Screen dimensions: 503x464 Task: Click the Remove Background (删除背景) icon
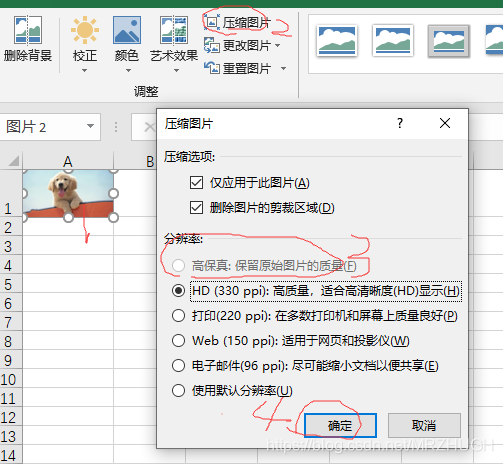[x=28, y=30]
